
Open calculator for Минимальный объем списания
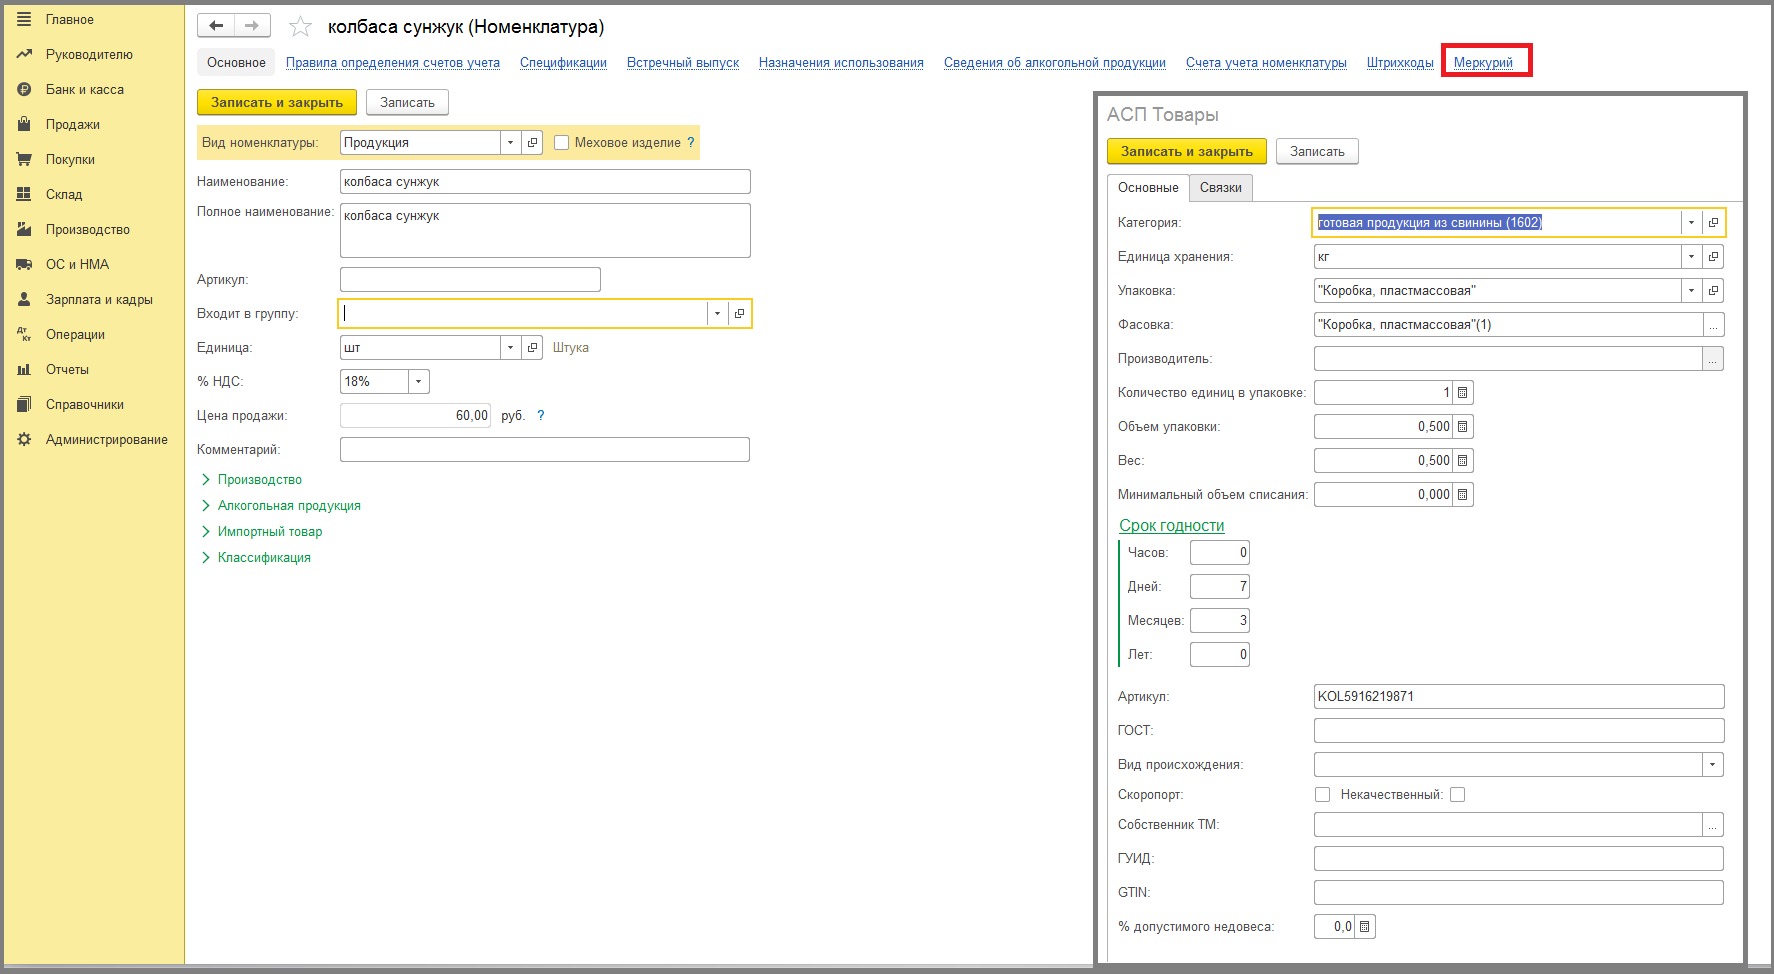(x=1462, y=495)
